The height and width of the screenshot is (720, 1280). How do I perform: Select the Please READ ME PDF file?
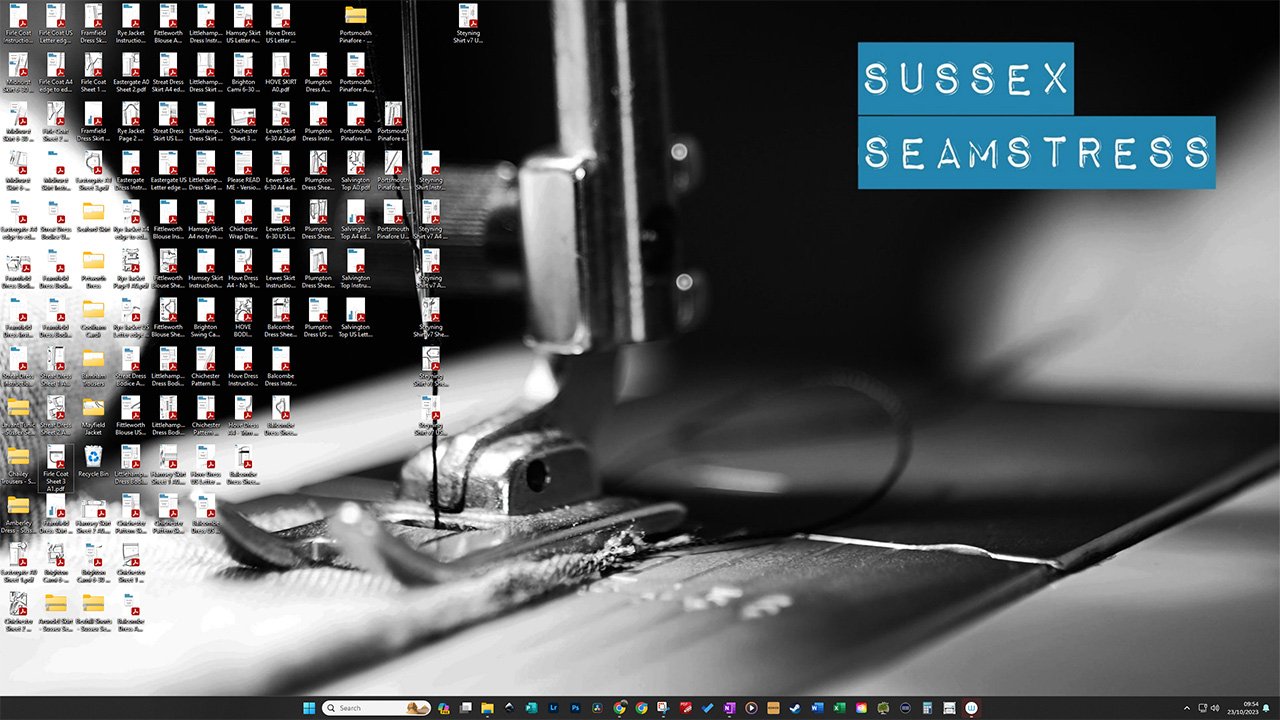243,173
